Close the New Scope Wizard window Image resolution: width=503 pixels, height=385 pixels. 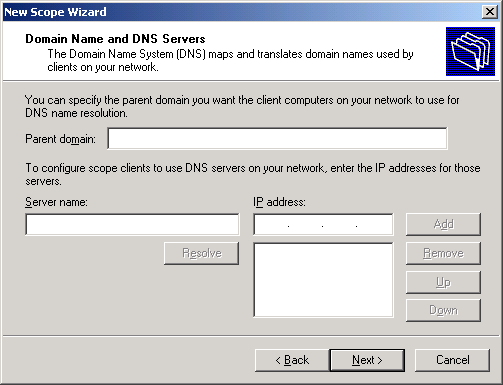coord(490,12)
